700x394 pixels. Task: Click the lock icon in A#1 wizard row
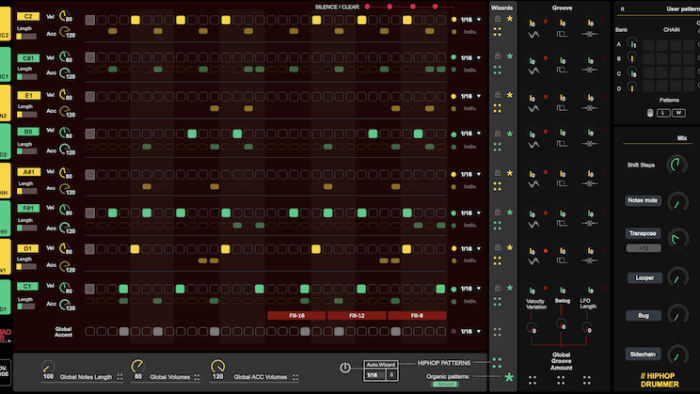(x=498, y=173)
